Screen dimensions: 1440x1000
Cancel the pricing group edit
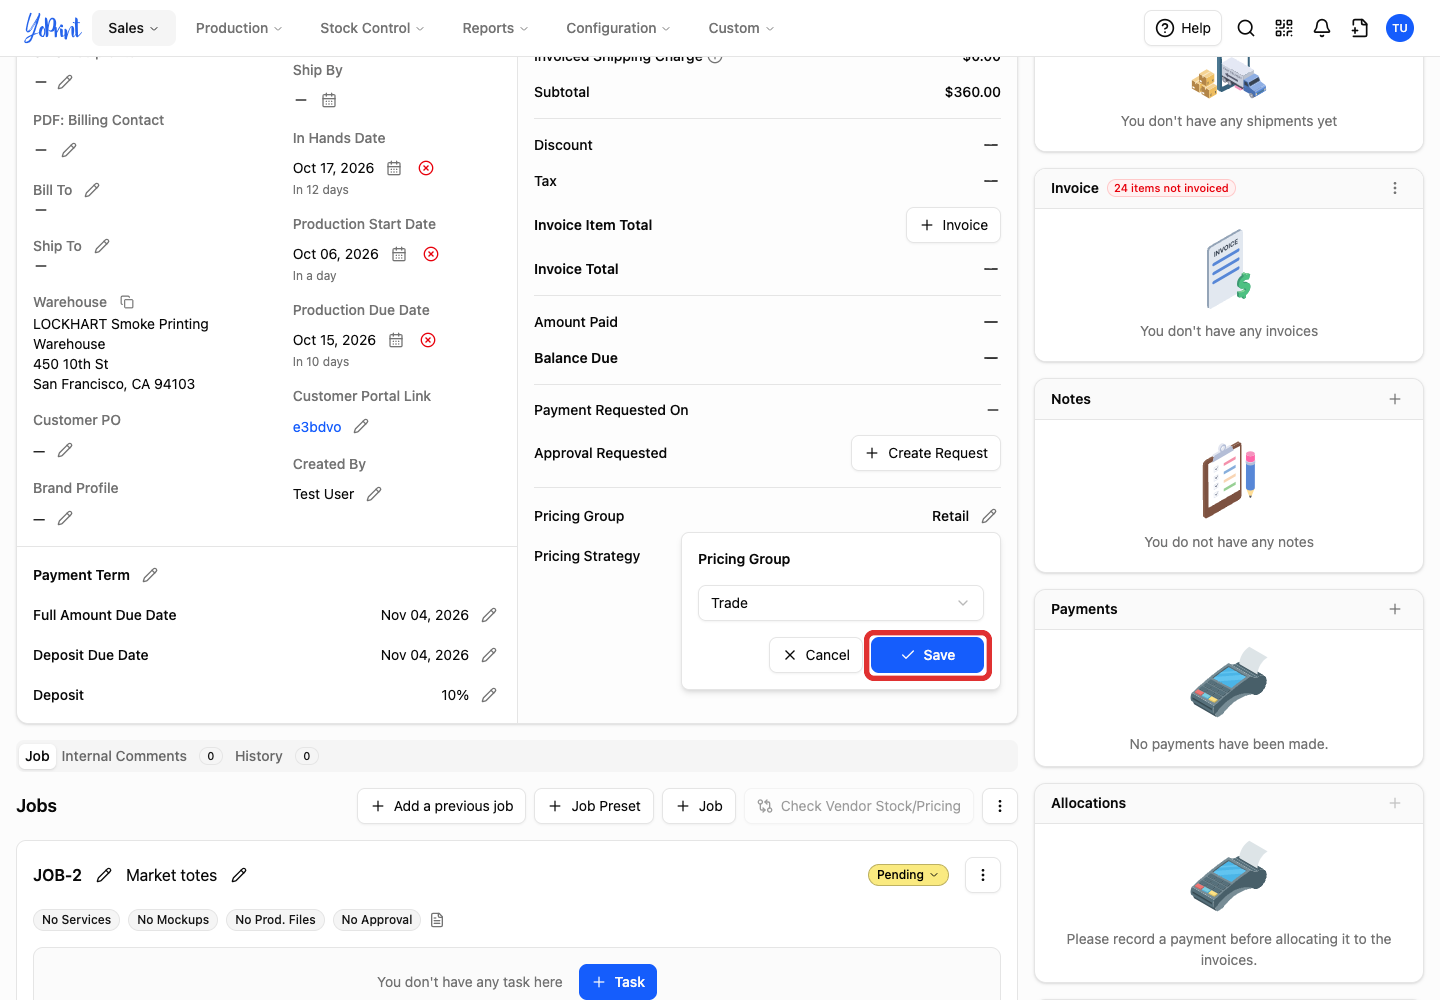pos(816,655)
